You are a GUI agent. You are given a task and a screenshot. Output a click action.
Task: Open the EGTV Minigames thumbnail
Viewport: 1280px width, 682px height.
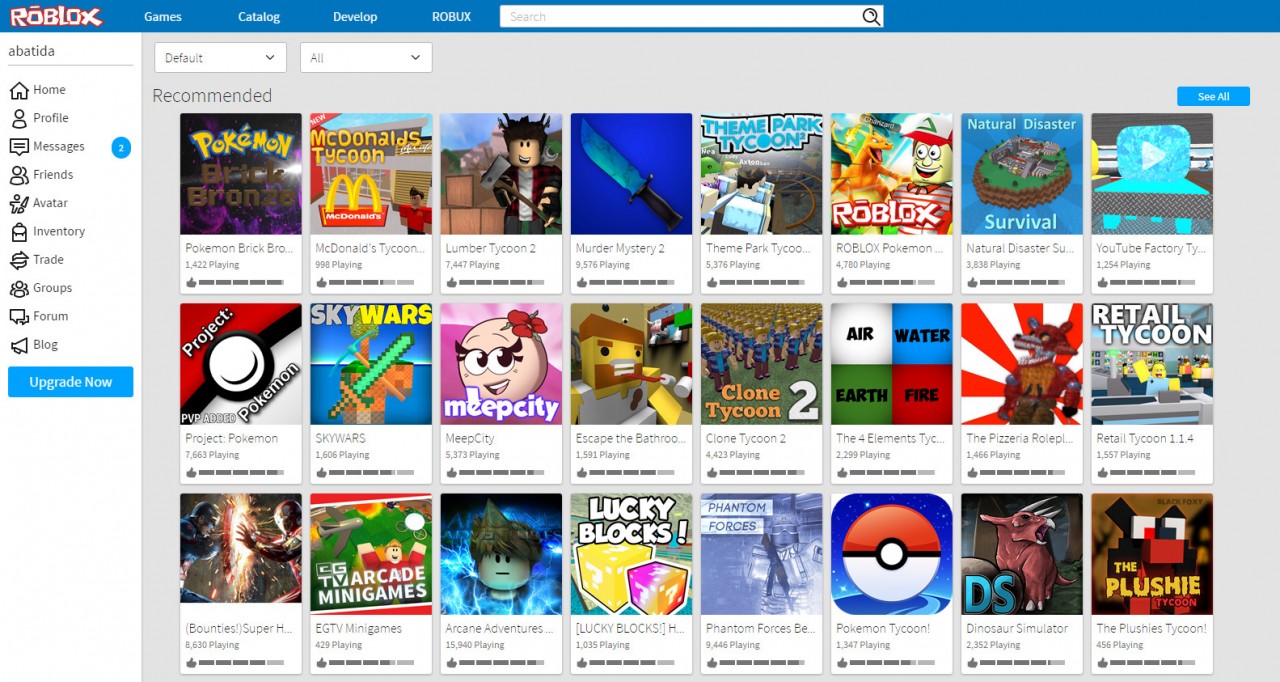[371, 554]
